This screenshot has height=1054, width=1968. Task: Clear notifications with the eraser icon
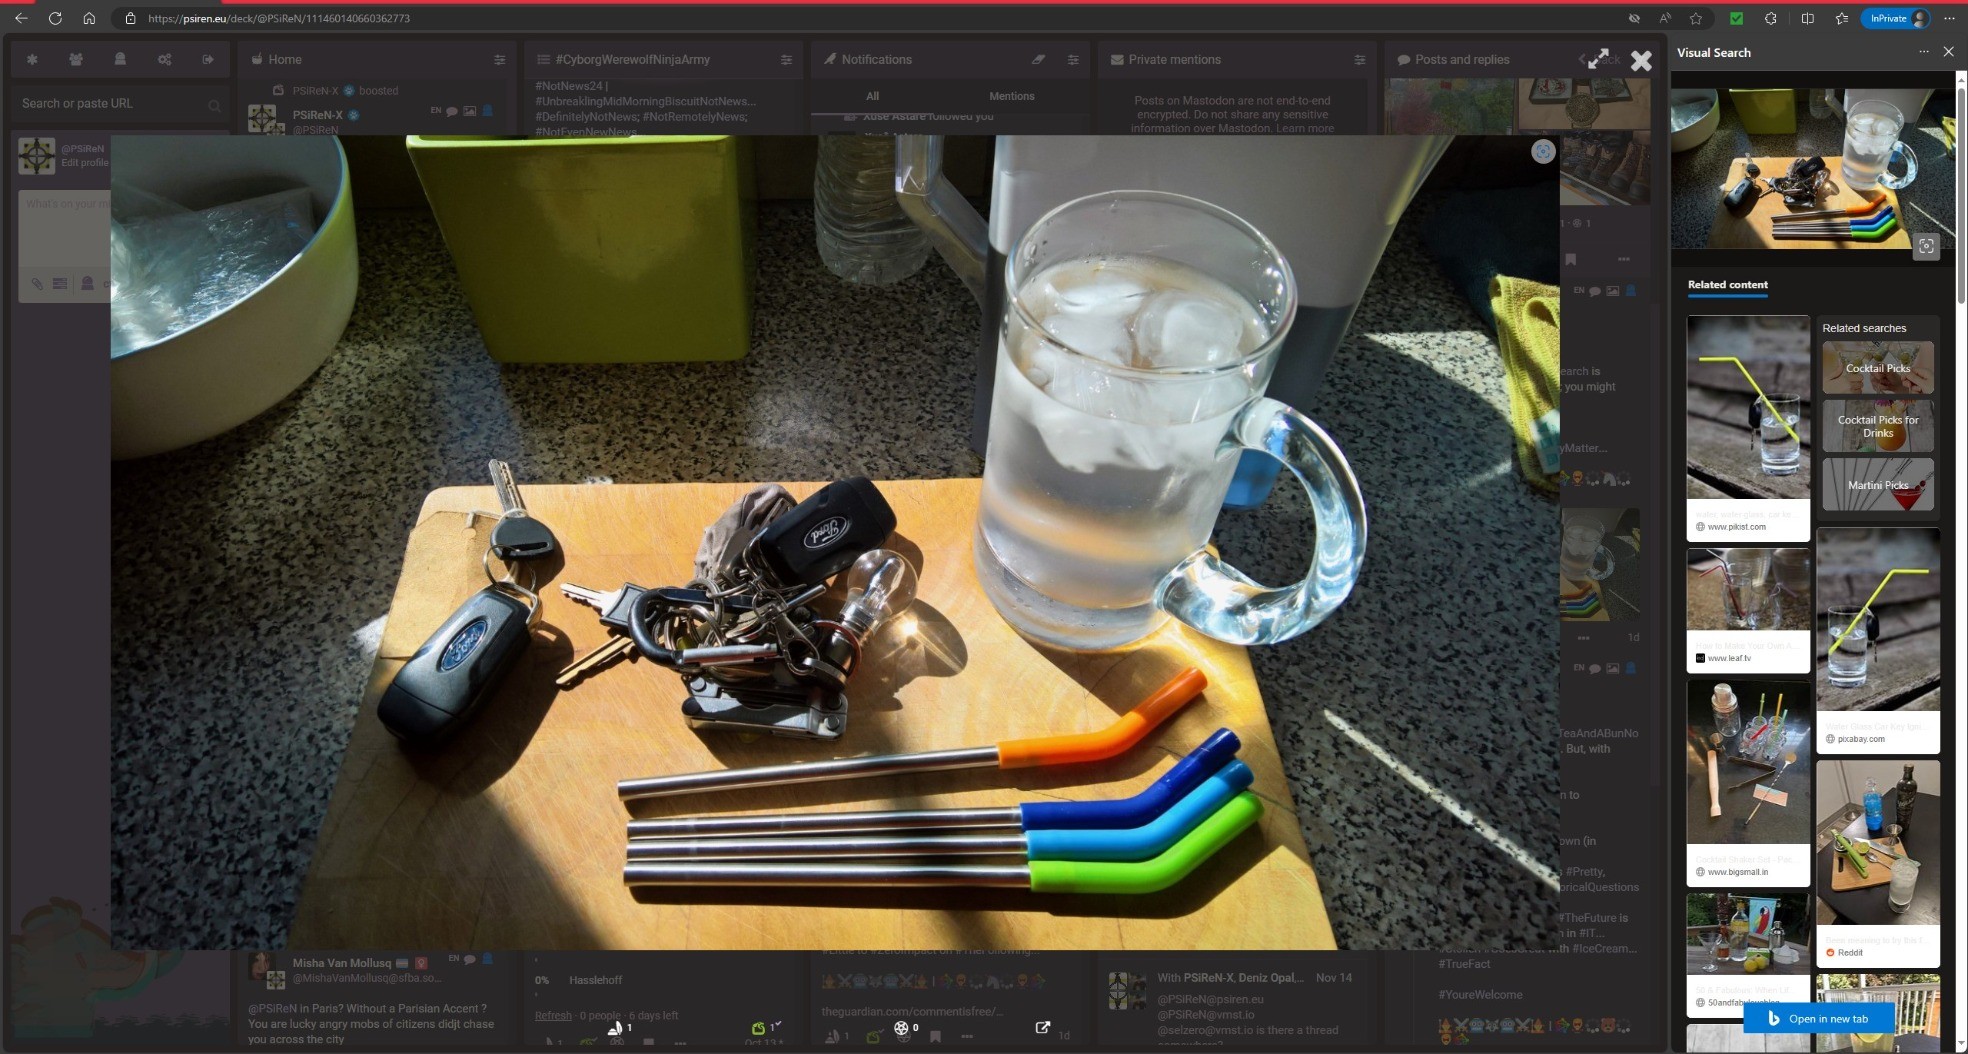1038,60
